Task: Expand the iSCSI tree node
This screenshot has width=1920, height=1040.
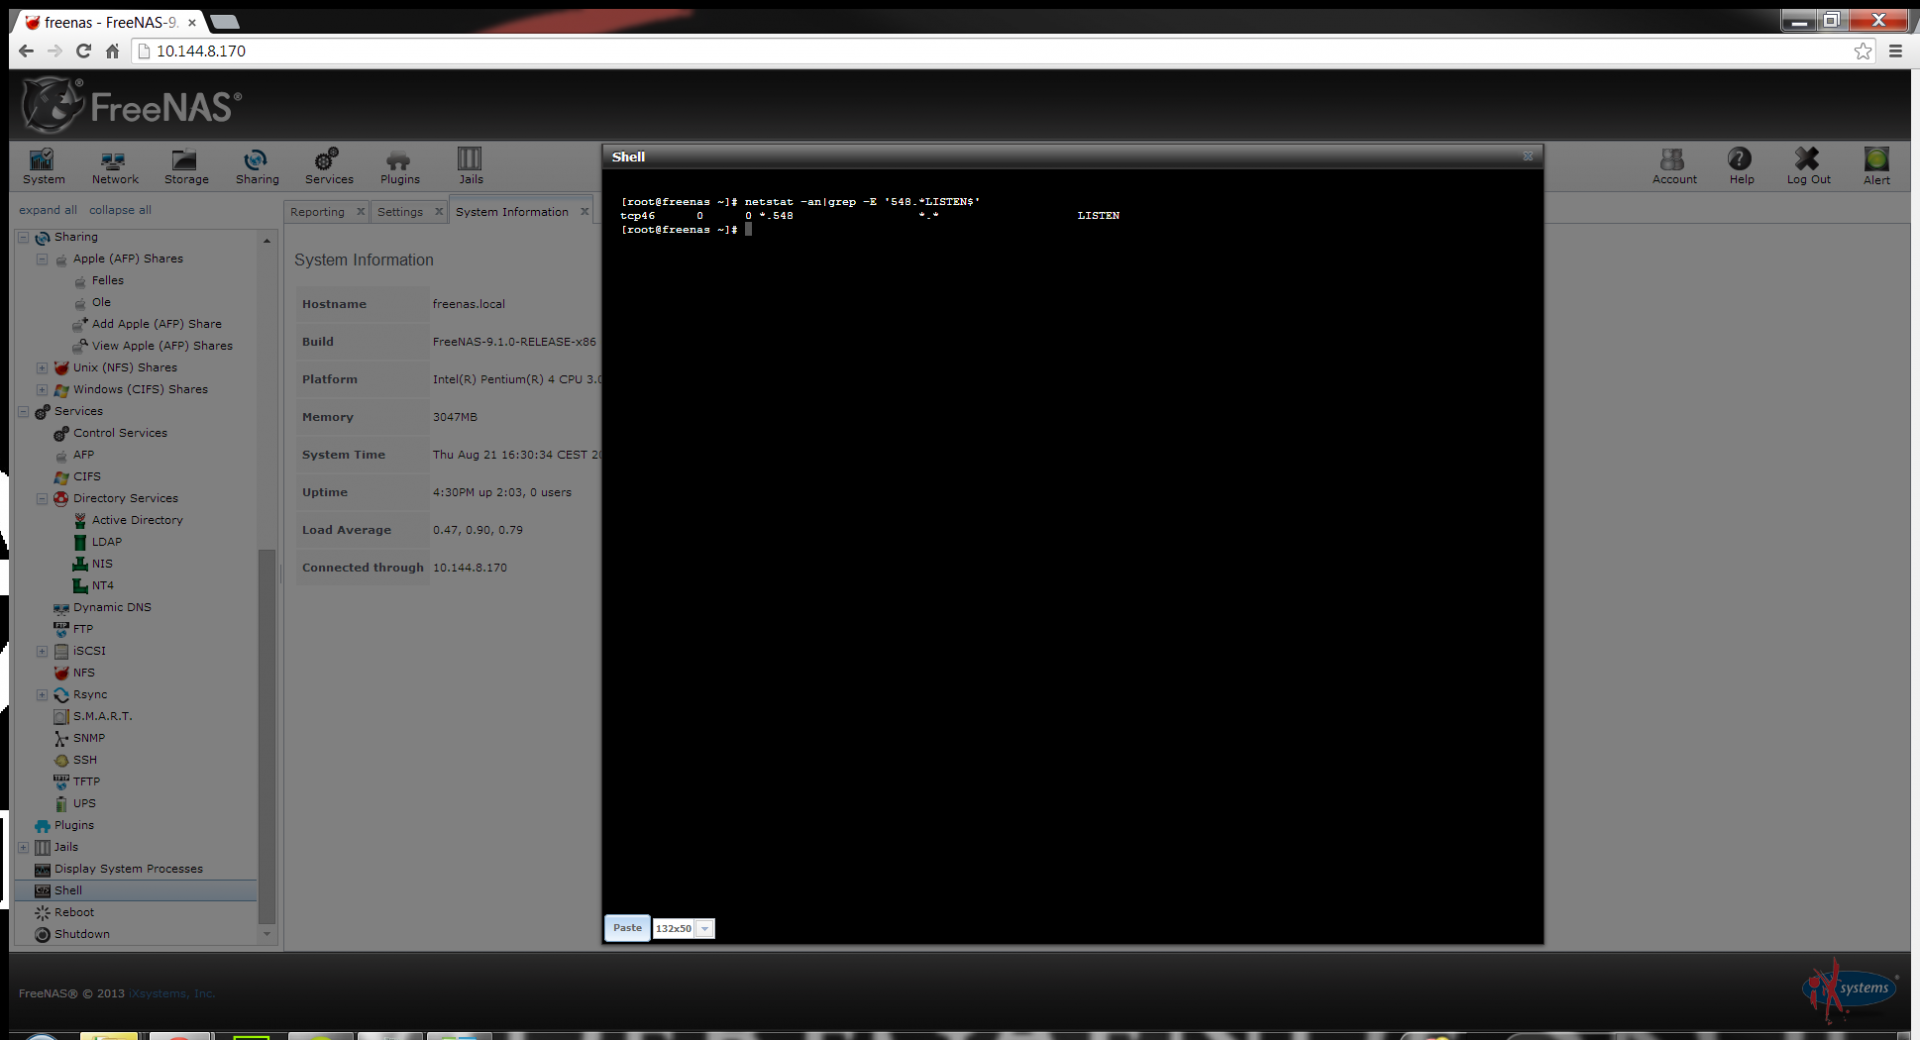Action: click(x=42, y=651)
